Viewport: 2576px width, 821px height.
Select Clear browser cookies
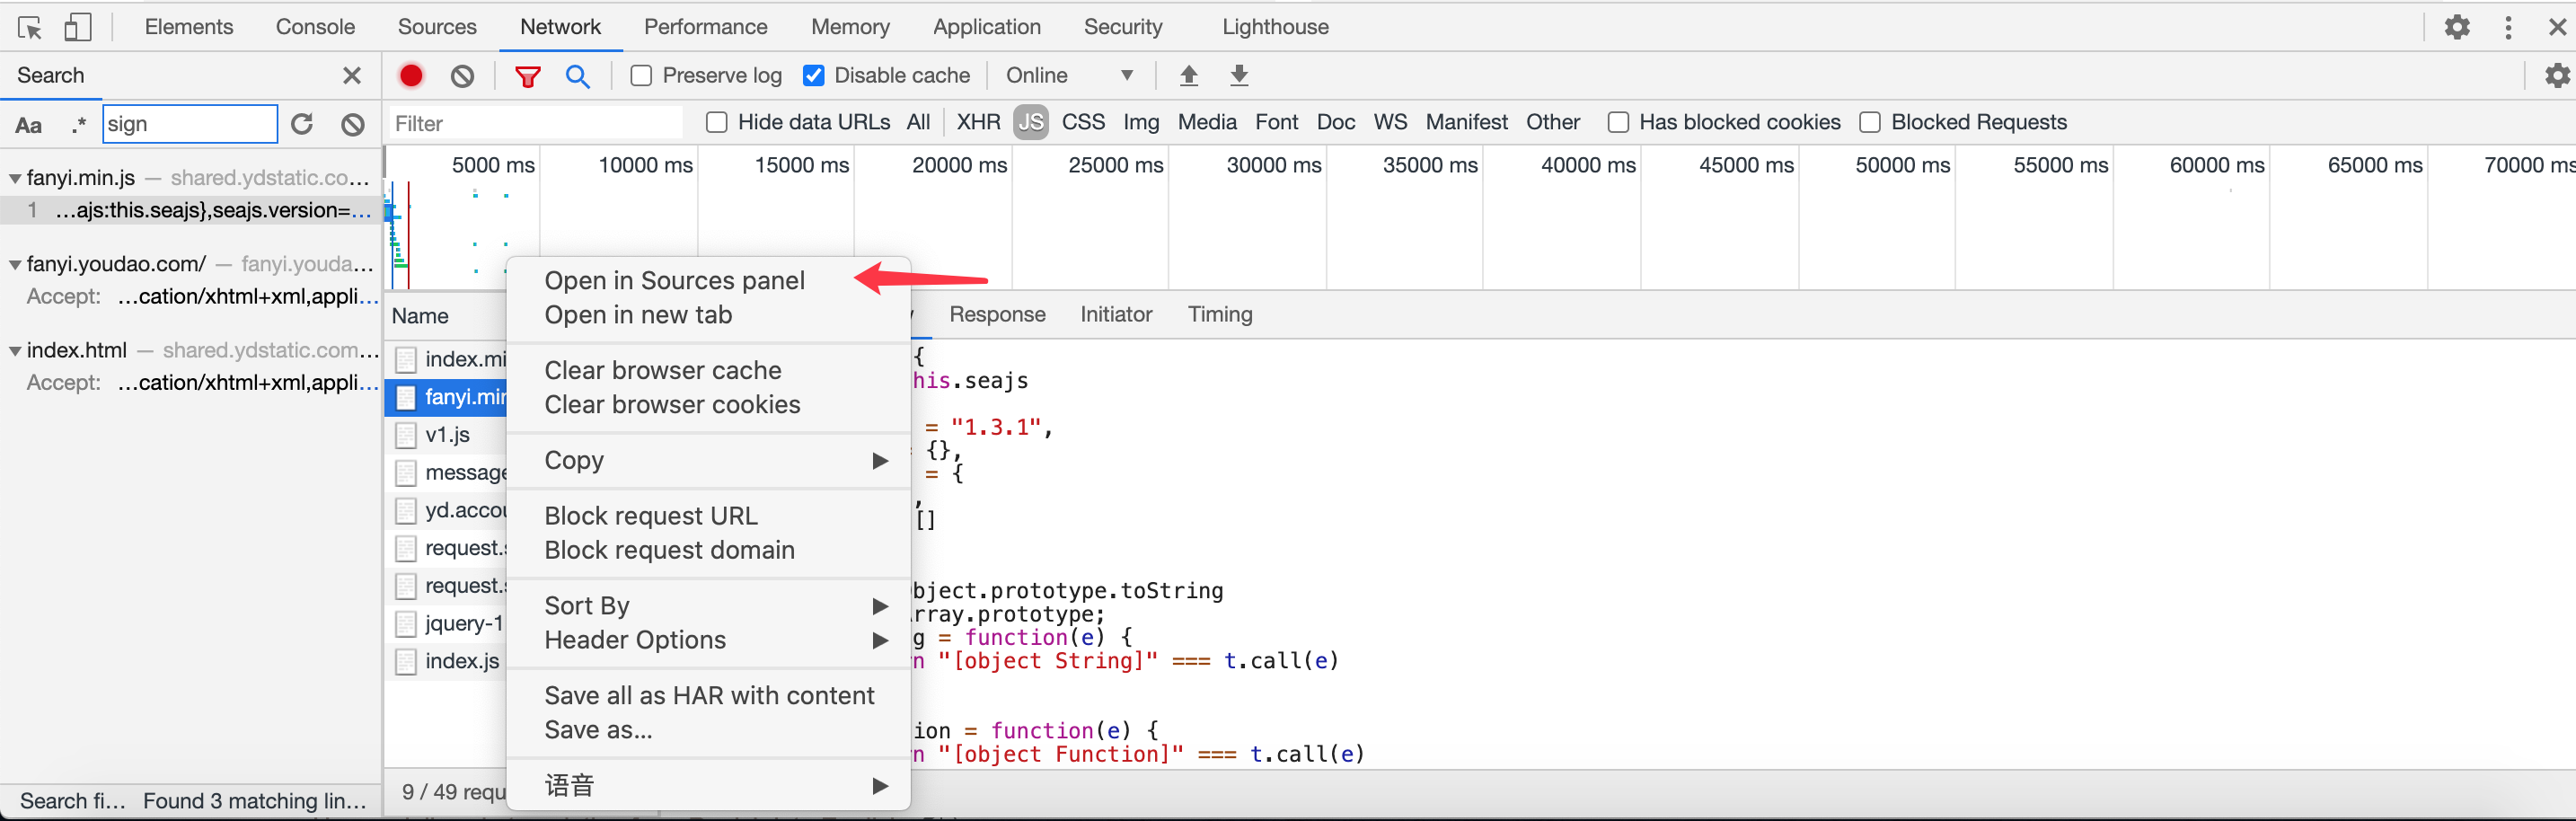pyautogui.click(x=708, y=405)
